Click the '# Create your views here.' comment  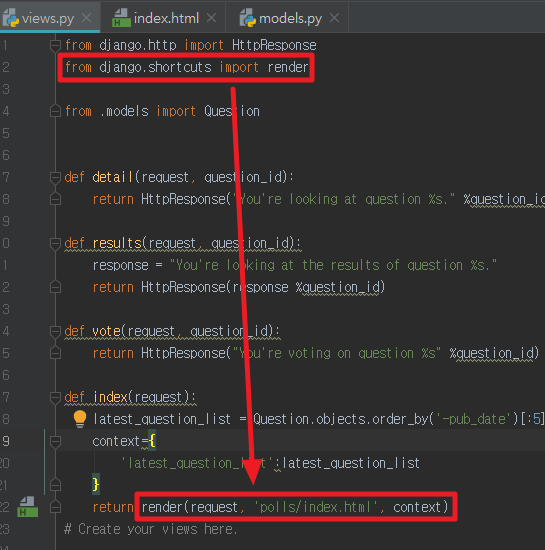tap(151, 529)
